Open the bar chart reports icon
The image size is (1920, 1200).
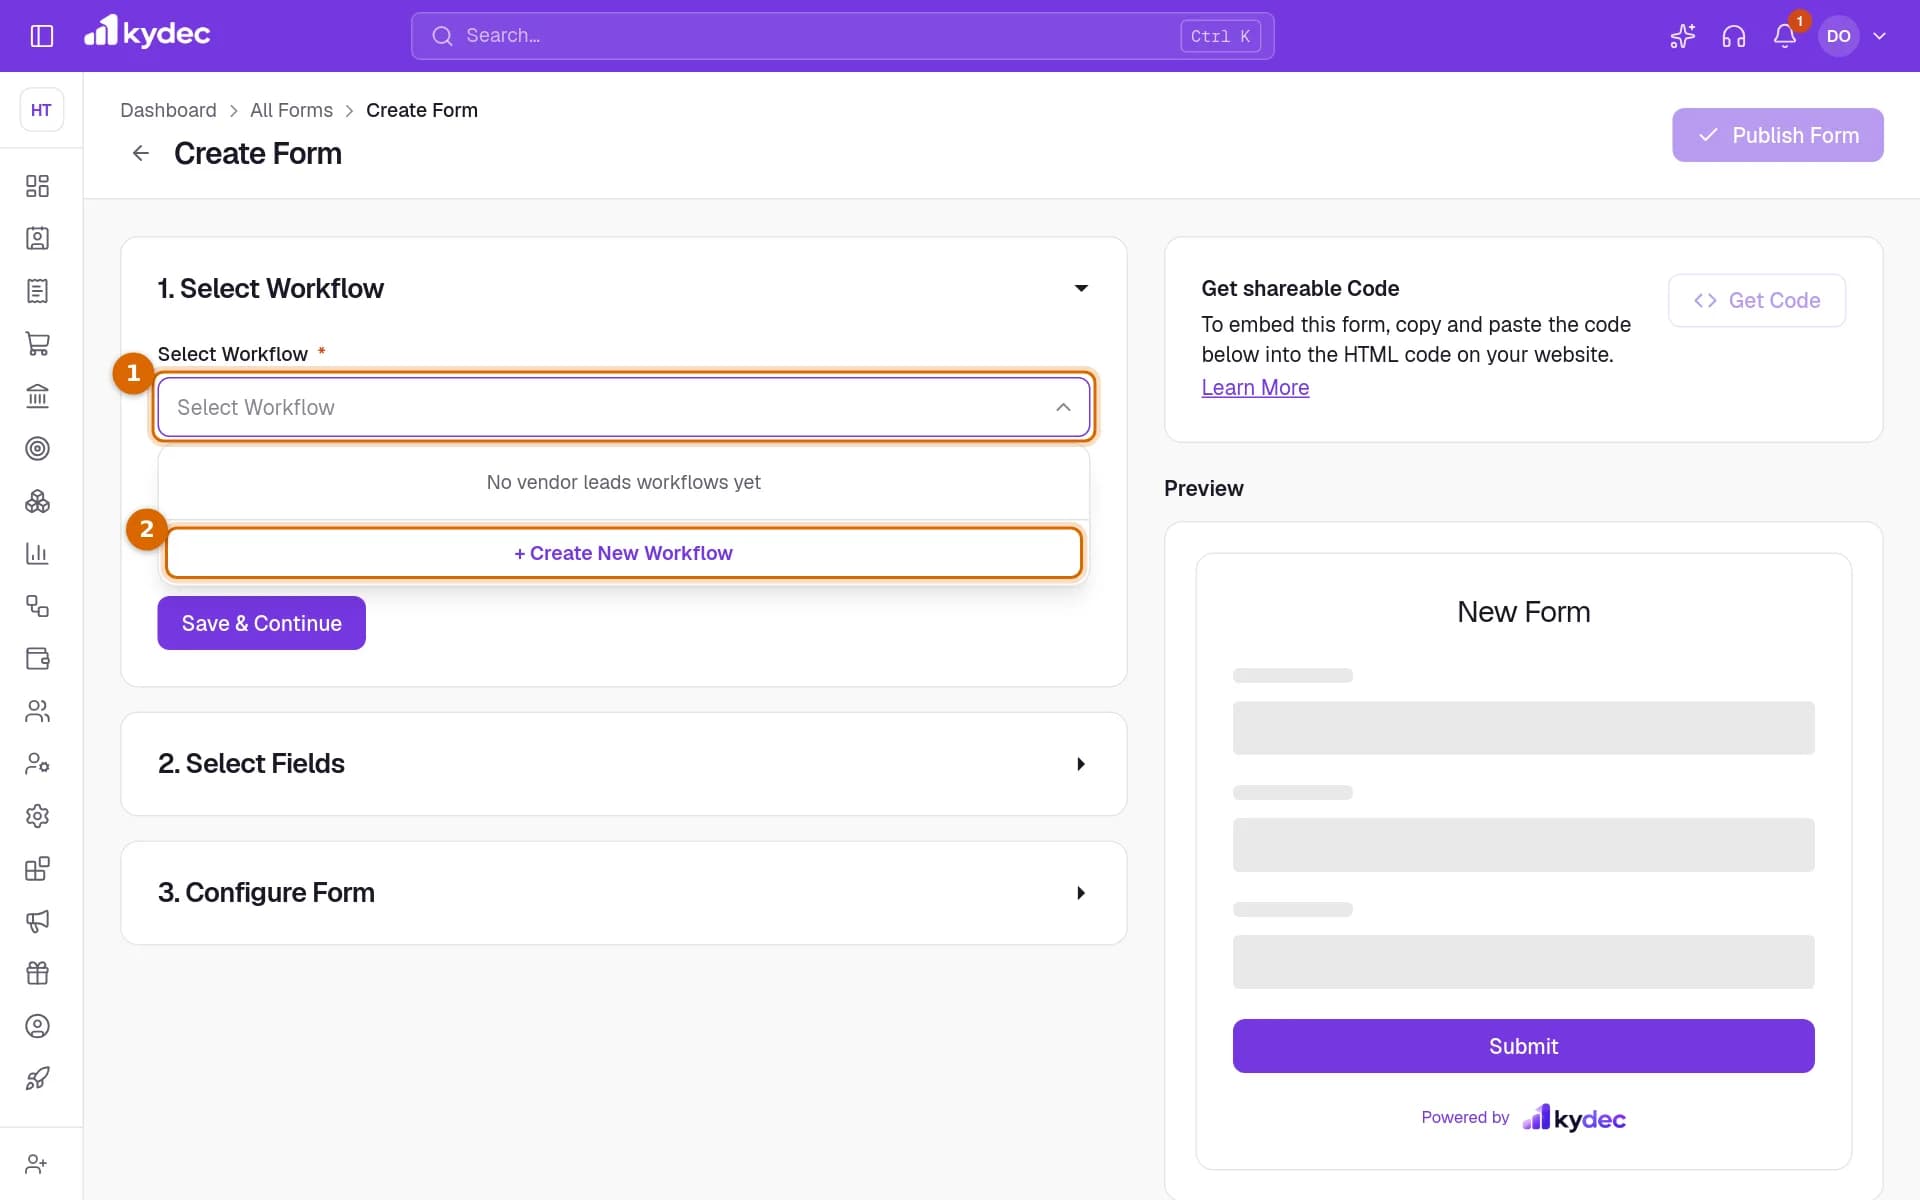[x=38, y=553]
